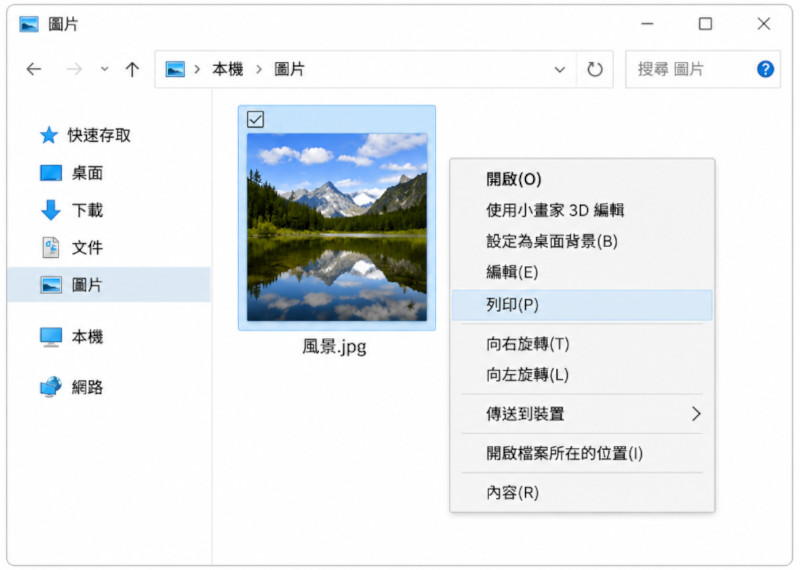
Task: Open 桌面 in sidebar
Action: (87, 173)
